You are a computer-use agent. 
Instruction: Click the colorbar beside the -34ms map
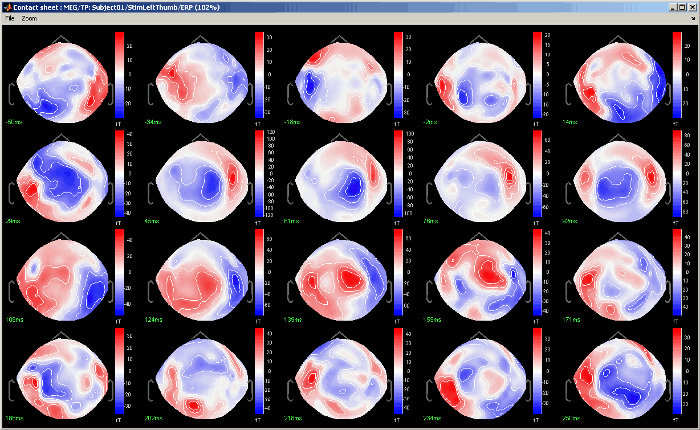tap(259, 73)
